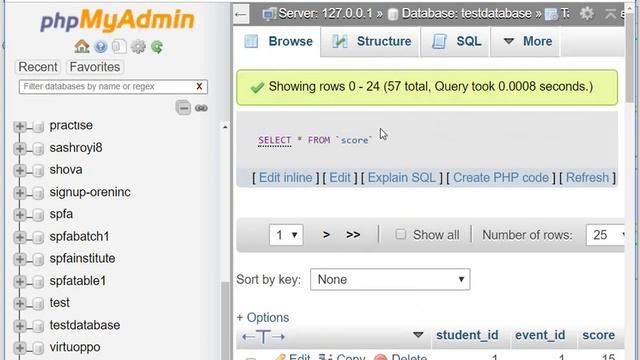Expand the spfabatch1 database node
This screenshot has height=360, width=640.
click(19, 237)
